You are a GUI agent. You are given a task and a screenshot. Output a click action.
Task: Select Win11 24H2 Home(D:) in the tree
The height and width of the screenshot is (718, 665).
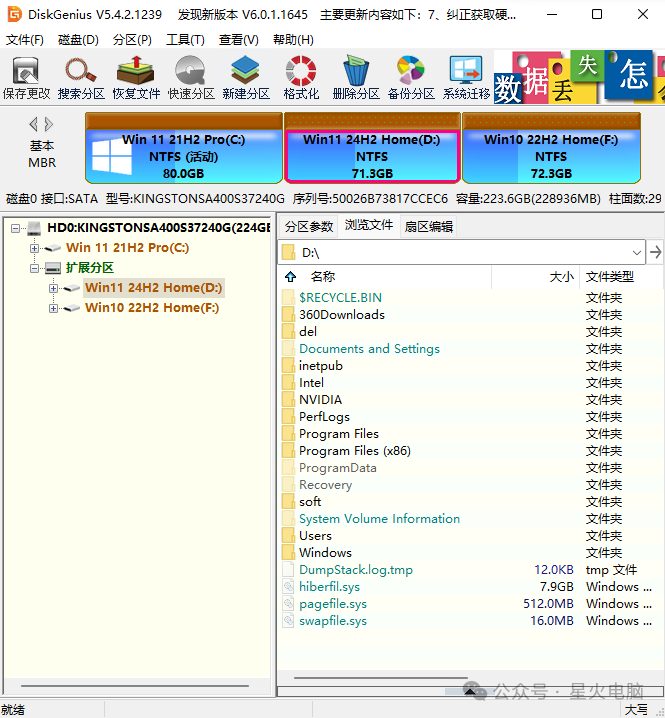(153, 288)
